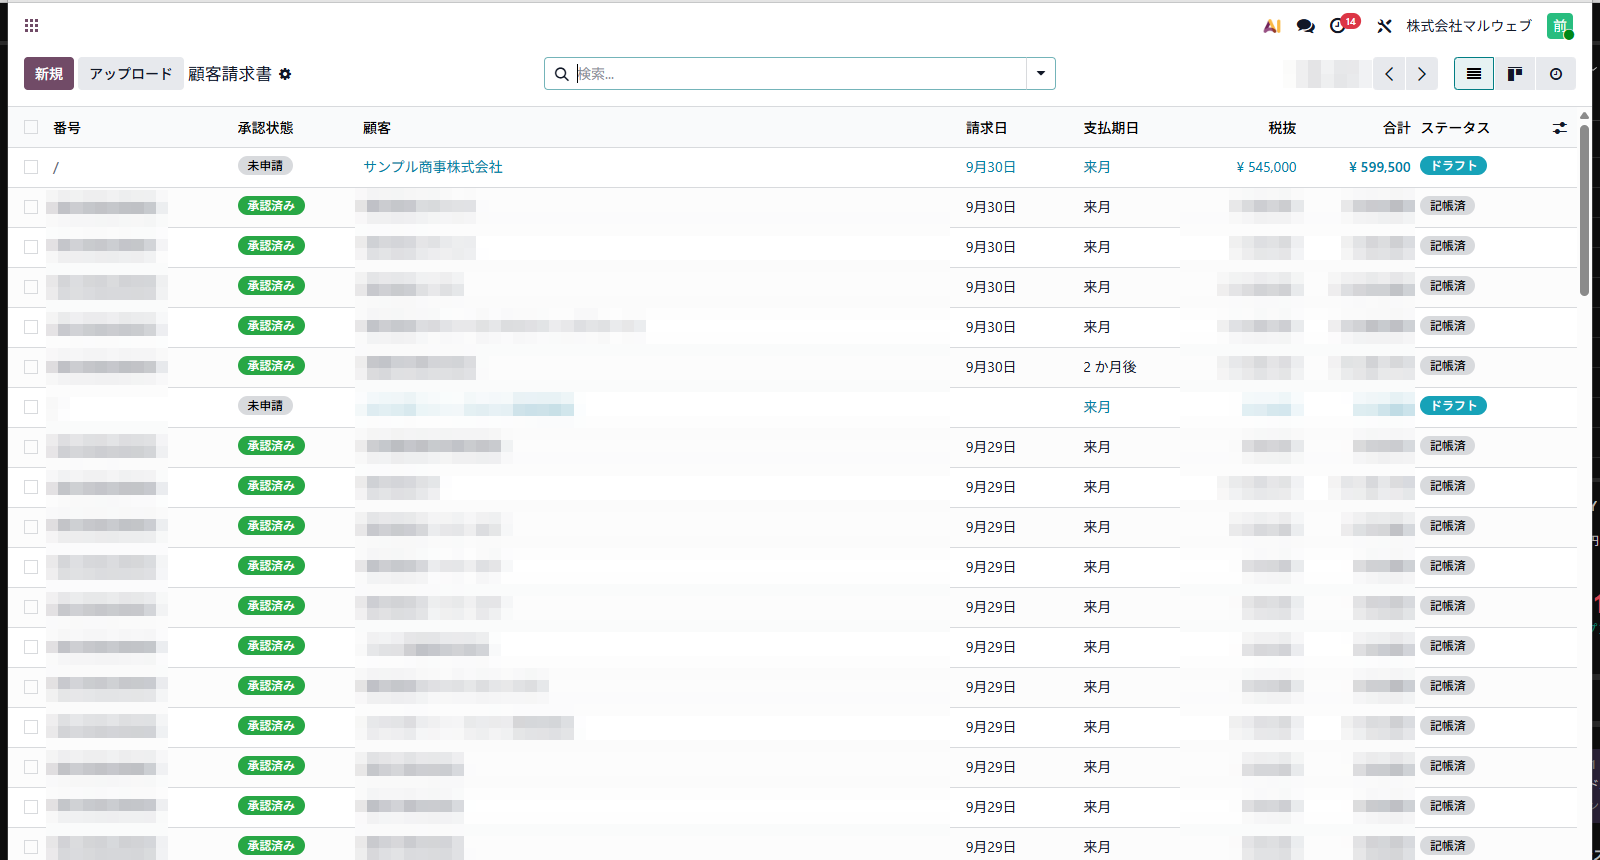Image resolution: width=1600 pixels, height=860 pixels.
Task: Open the debug tools wrench icon
Action: (x=1384, y=26)
